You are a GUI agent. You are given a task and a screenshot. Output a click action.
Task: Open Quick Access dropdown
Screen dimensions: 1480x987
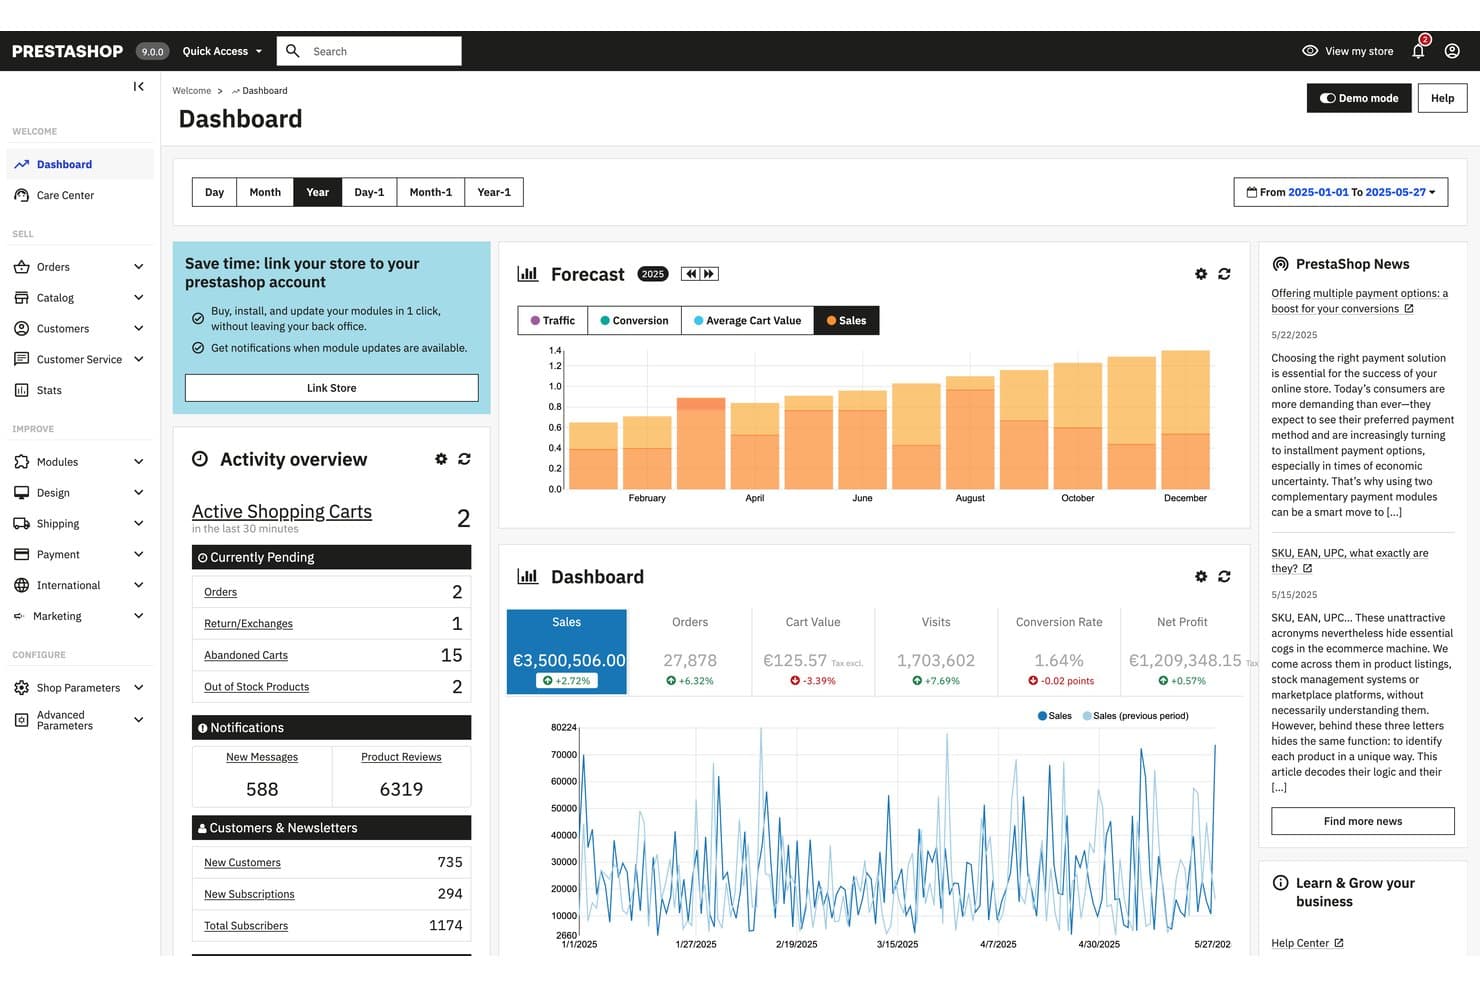point(222,51)
